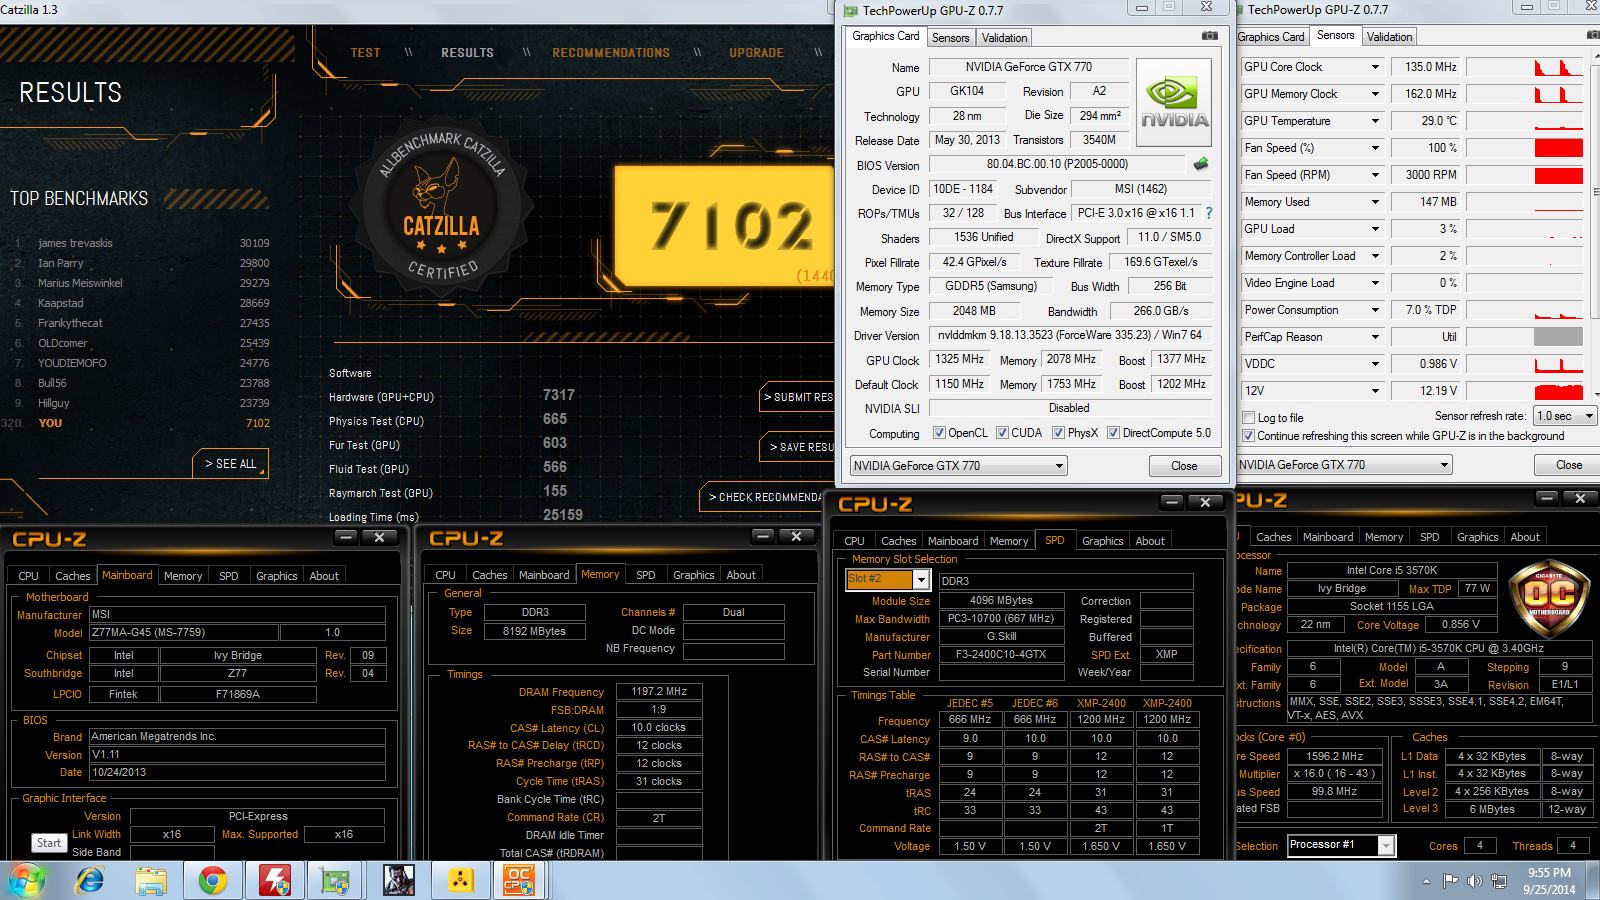This screenshot has width=1600, height=900.
Task: Toggle the DirectCompute 5.0 checkbox
Action: coord(1113,433)
